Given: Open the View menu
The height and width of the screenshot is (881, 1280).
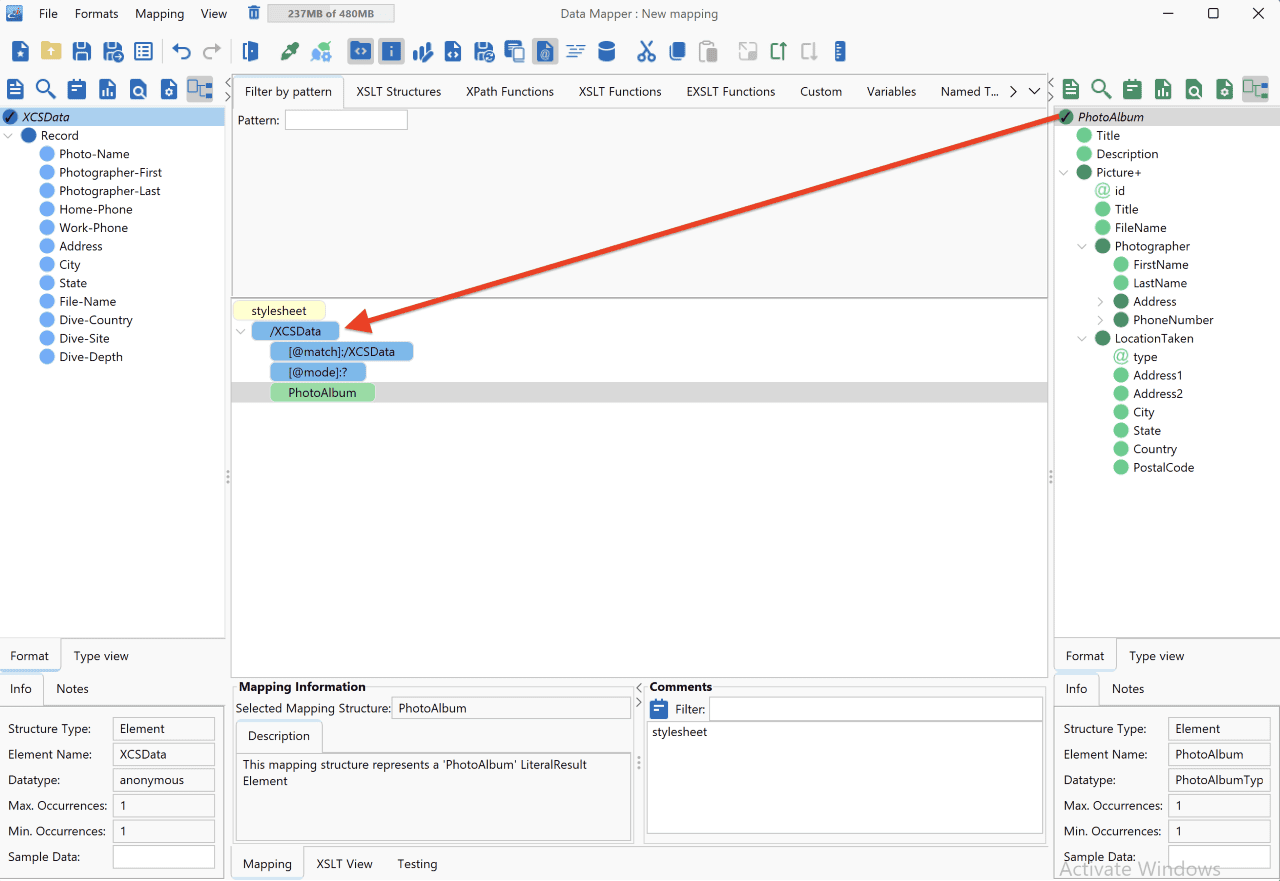Looking at the screenshot, I should 214,14.
